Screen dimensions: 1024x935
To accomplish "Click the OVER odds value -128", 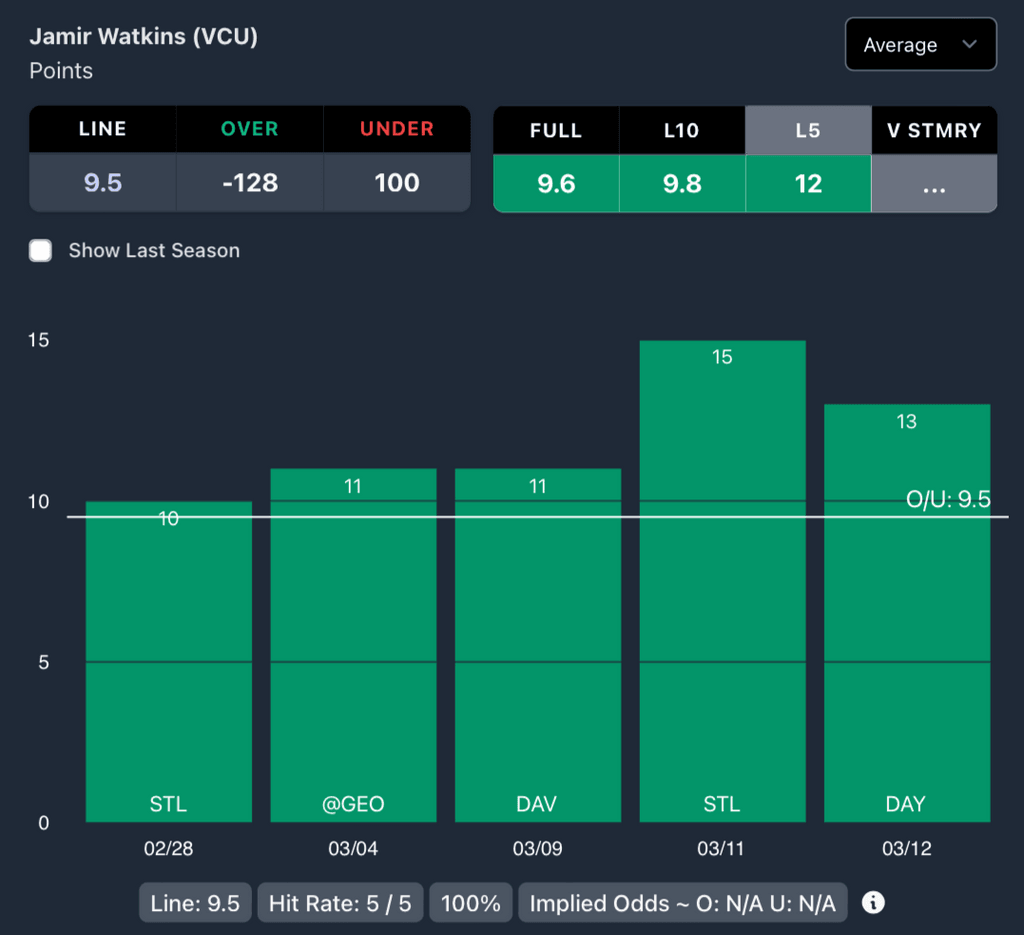I will (250, 183).
